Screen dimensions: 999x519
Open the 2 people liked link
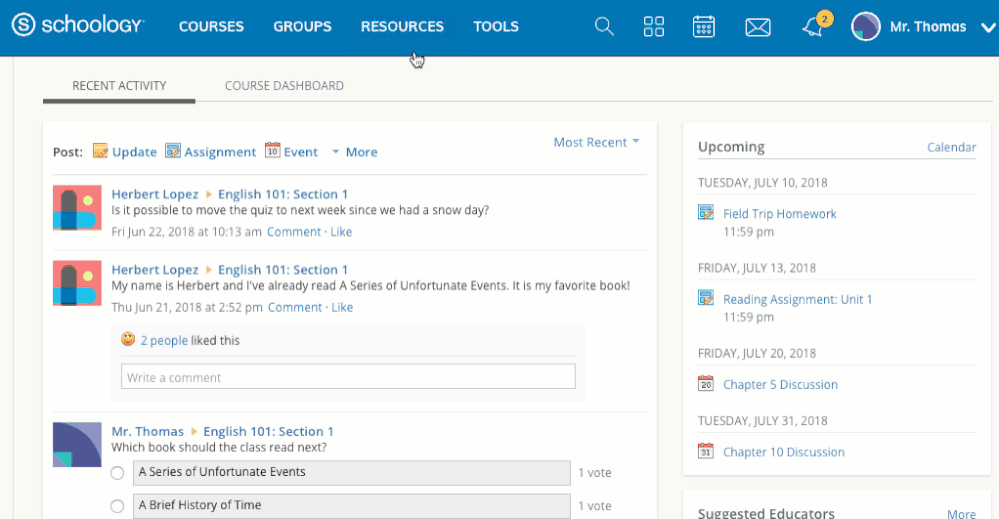coord(164,340)
